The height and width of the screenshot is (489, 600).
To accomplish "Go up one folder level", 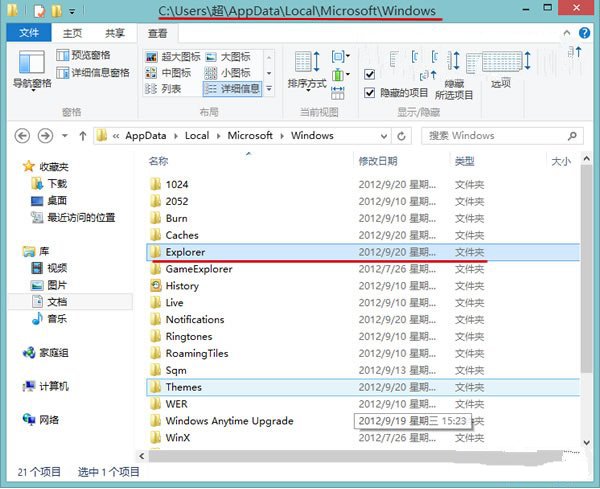I will point(83,136).
